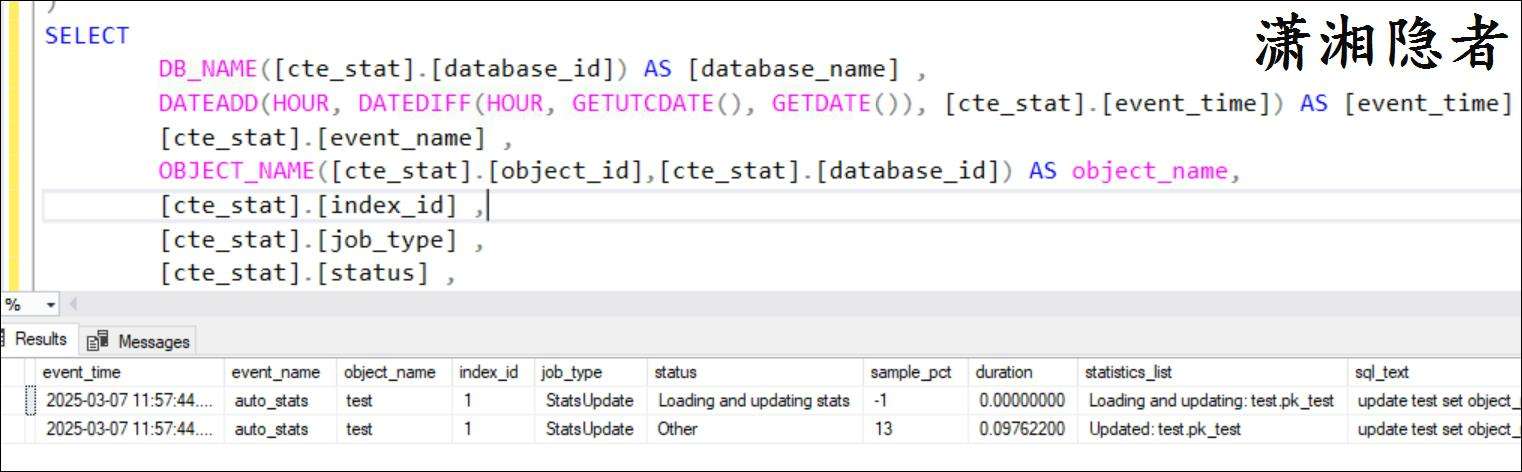Image resolution: width=1522 pixels, height=472 pixels.
Task: Click the 'Other' status cell
Action: pos(677,429)
